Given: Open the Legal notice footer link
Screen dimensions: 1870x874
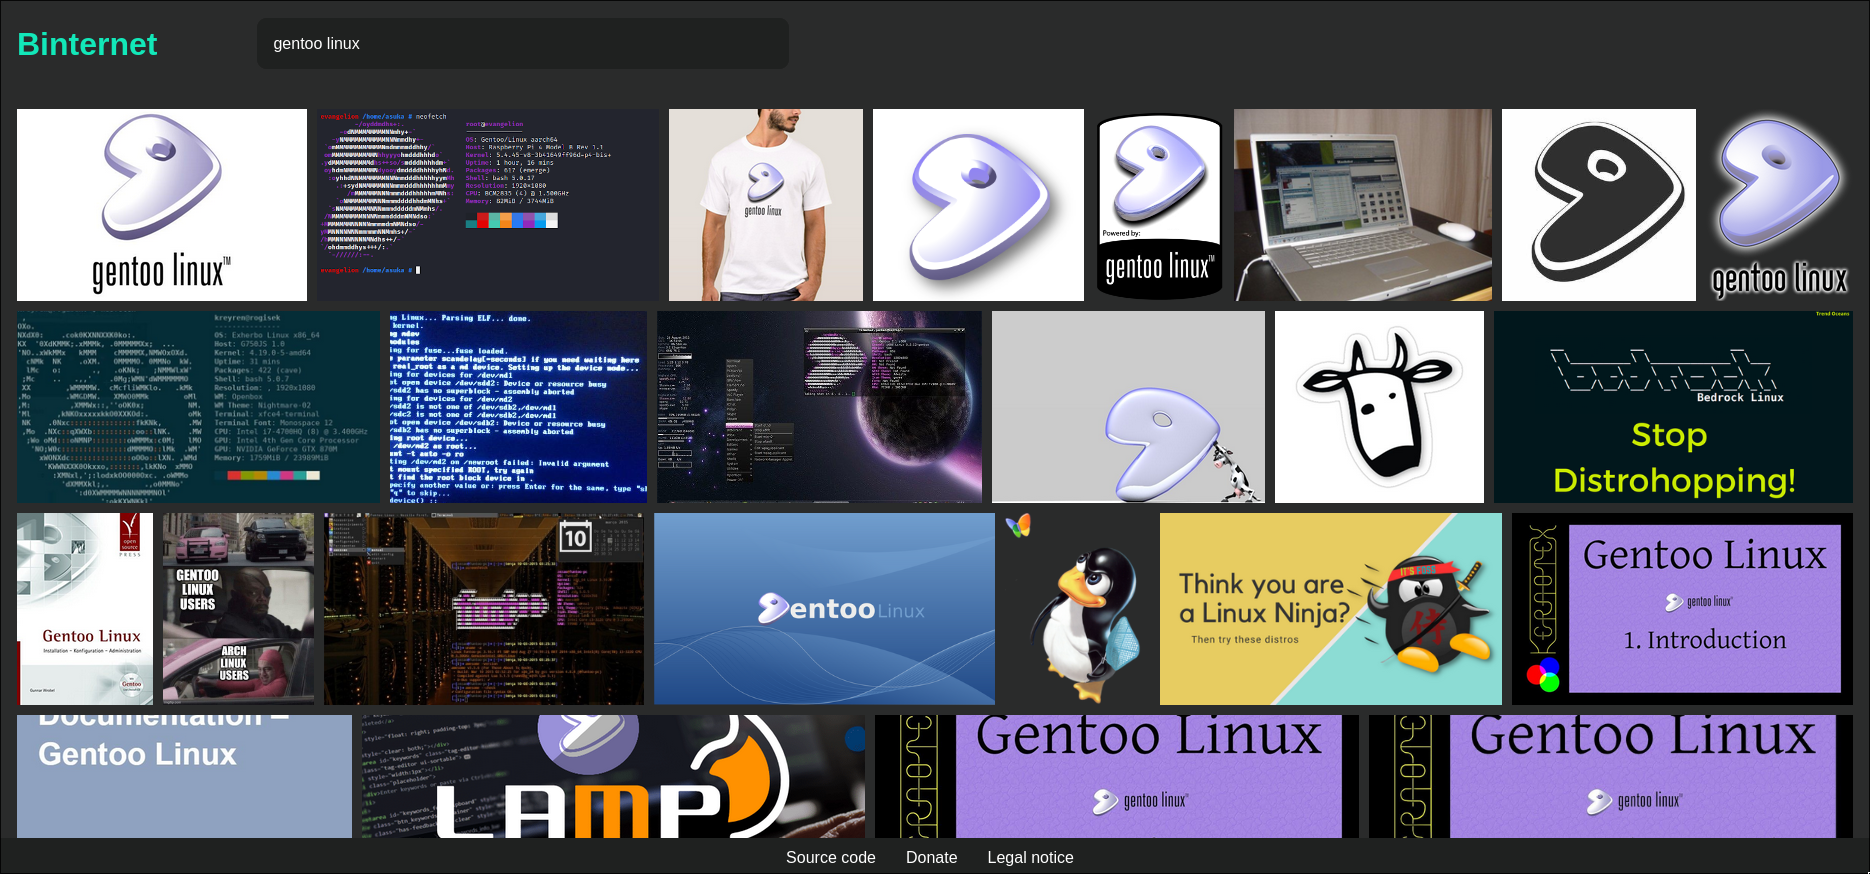Looking at the screenshot, I should 1030,857.
